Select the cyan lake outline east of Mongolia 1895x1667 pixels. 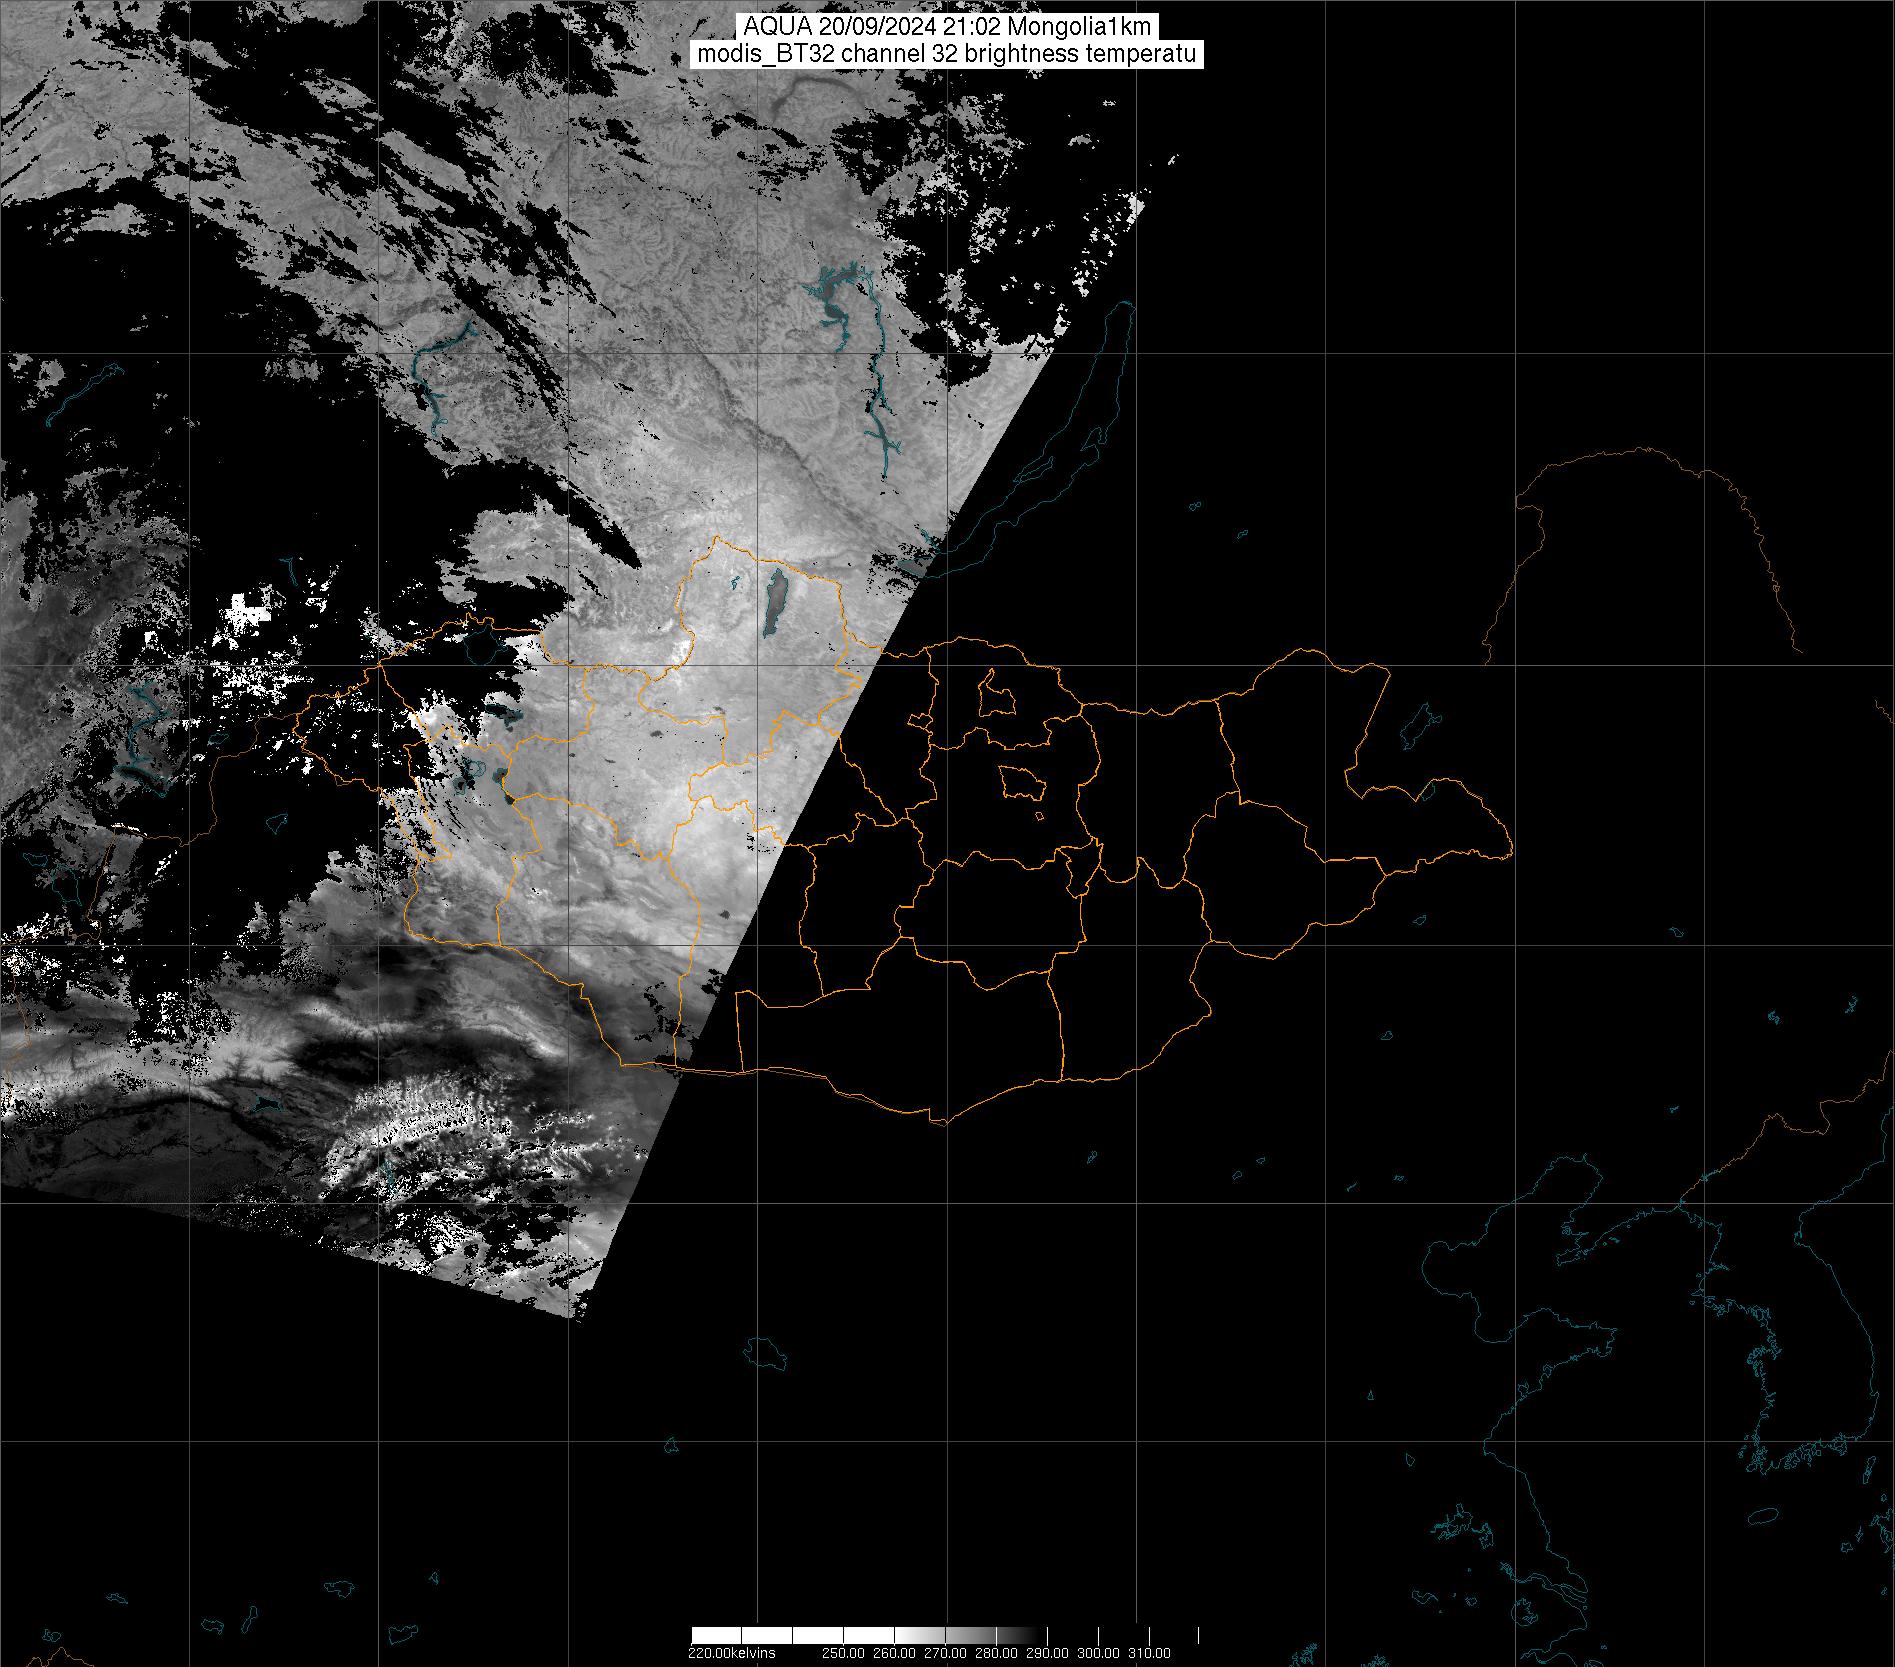coord(1416,724)
